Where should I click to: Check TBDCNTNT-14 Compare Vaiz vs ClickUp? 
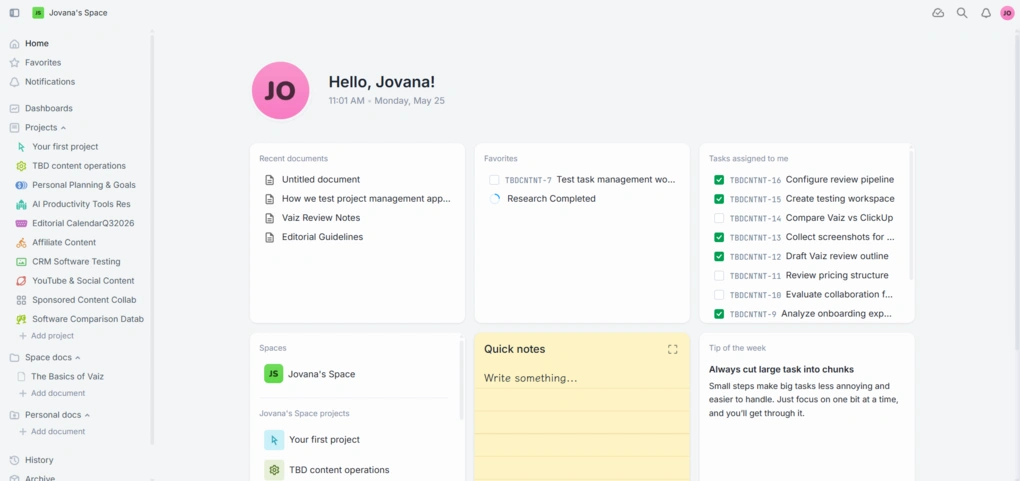click(x=719, y=218)
